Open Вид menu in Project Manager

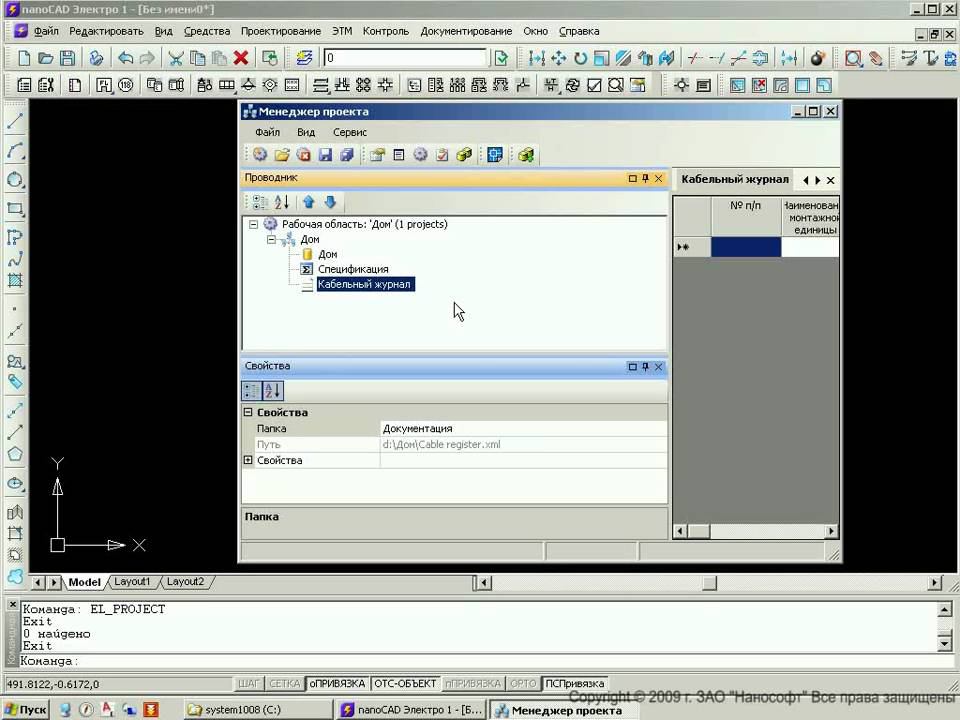[x=306, y=132]
